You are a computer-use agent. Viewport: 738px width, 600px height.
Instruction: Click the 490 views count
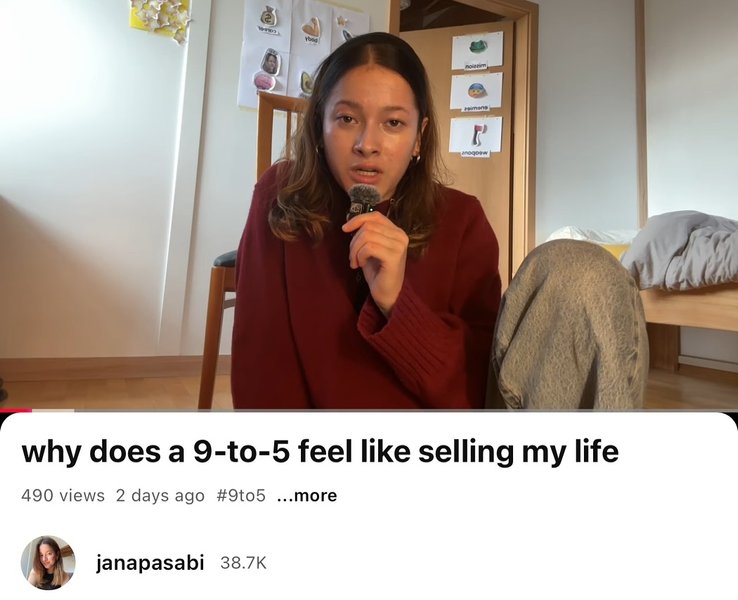[63, 496]
